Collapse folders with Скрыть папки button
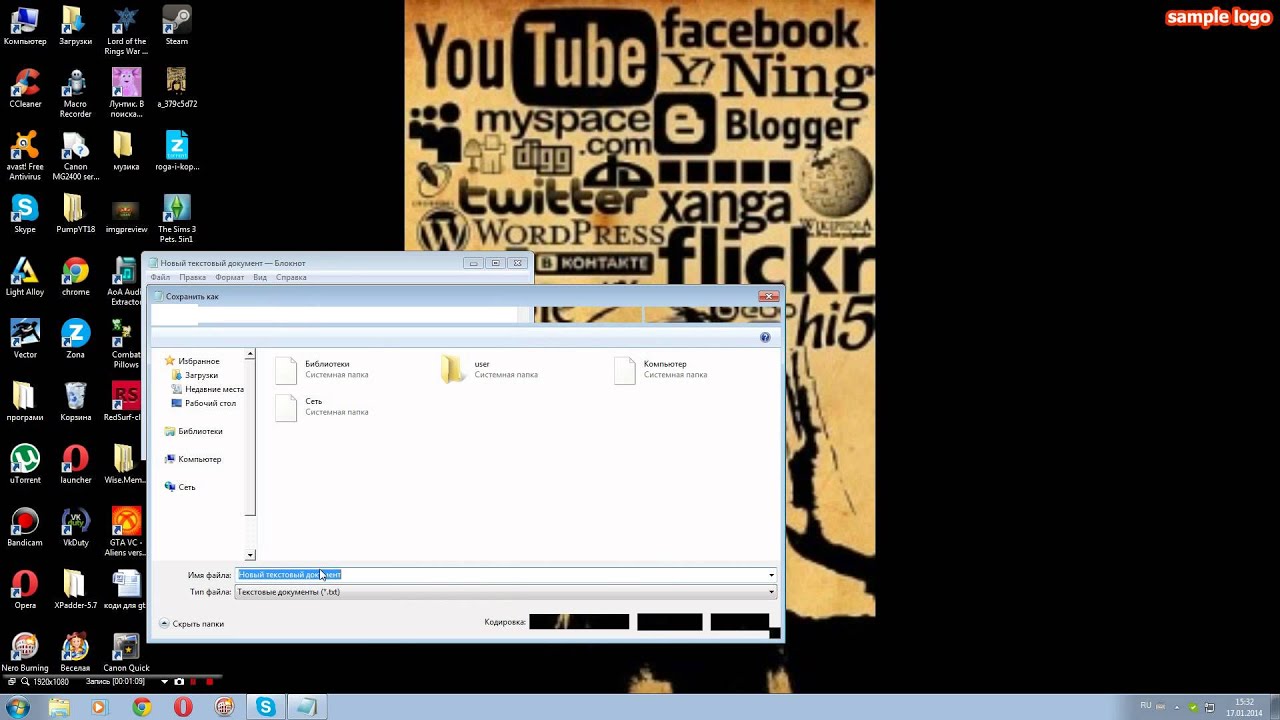The width and height of the screenshot is (1280, 720). coord(191,624)
